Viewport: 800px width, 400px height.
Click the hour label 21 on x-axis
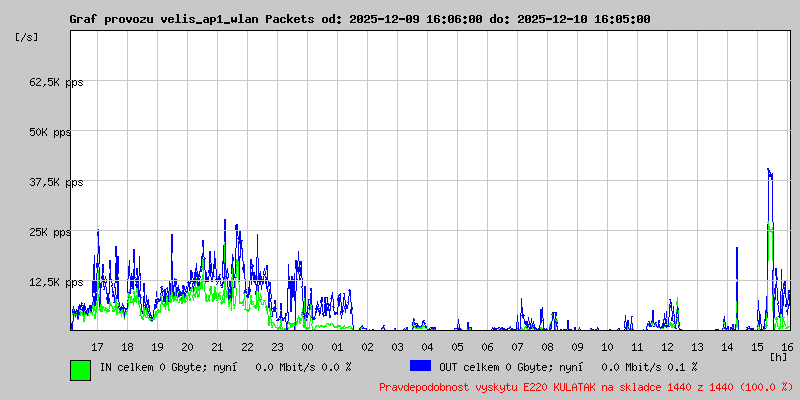coord(217,347)
